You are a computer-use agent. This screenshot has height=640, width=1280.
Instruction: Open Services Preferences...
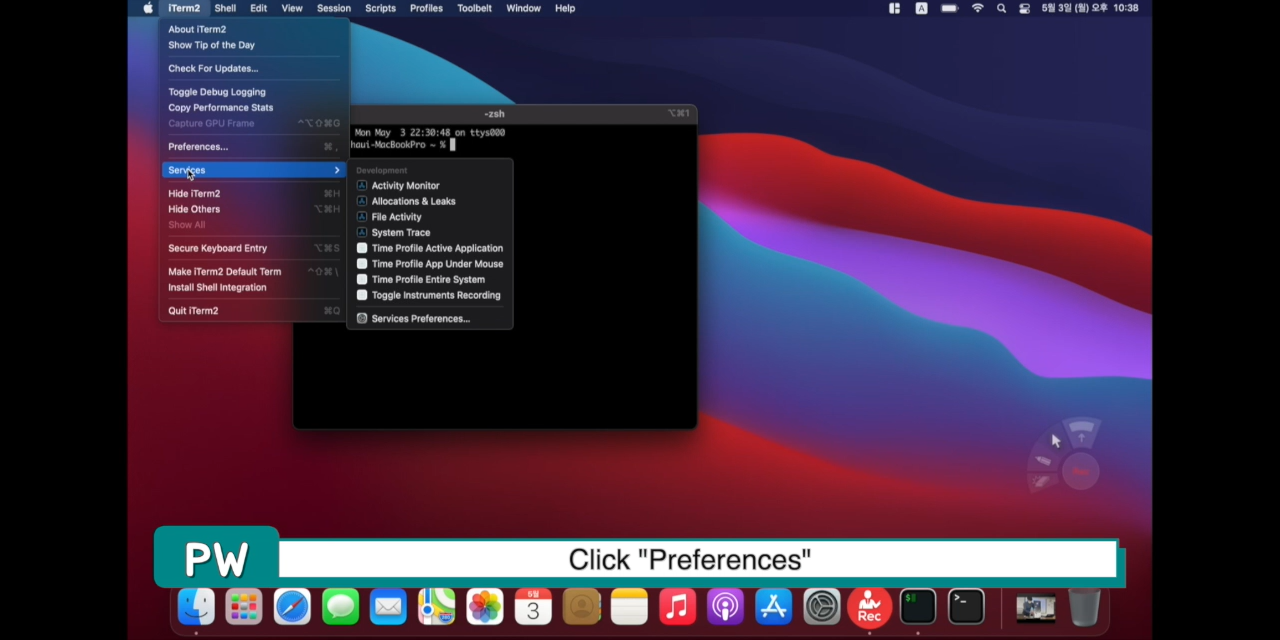(x=430, y=319)
